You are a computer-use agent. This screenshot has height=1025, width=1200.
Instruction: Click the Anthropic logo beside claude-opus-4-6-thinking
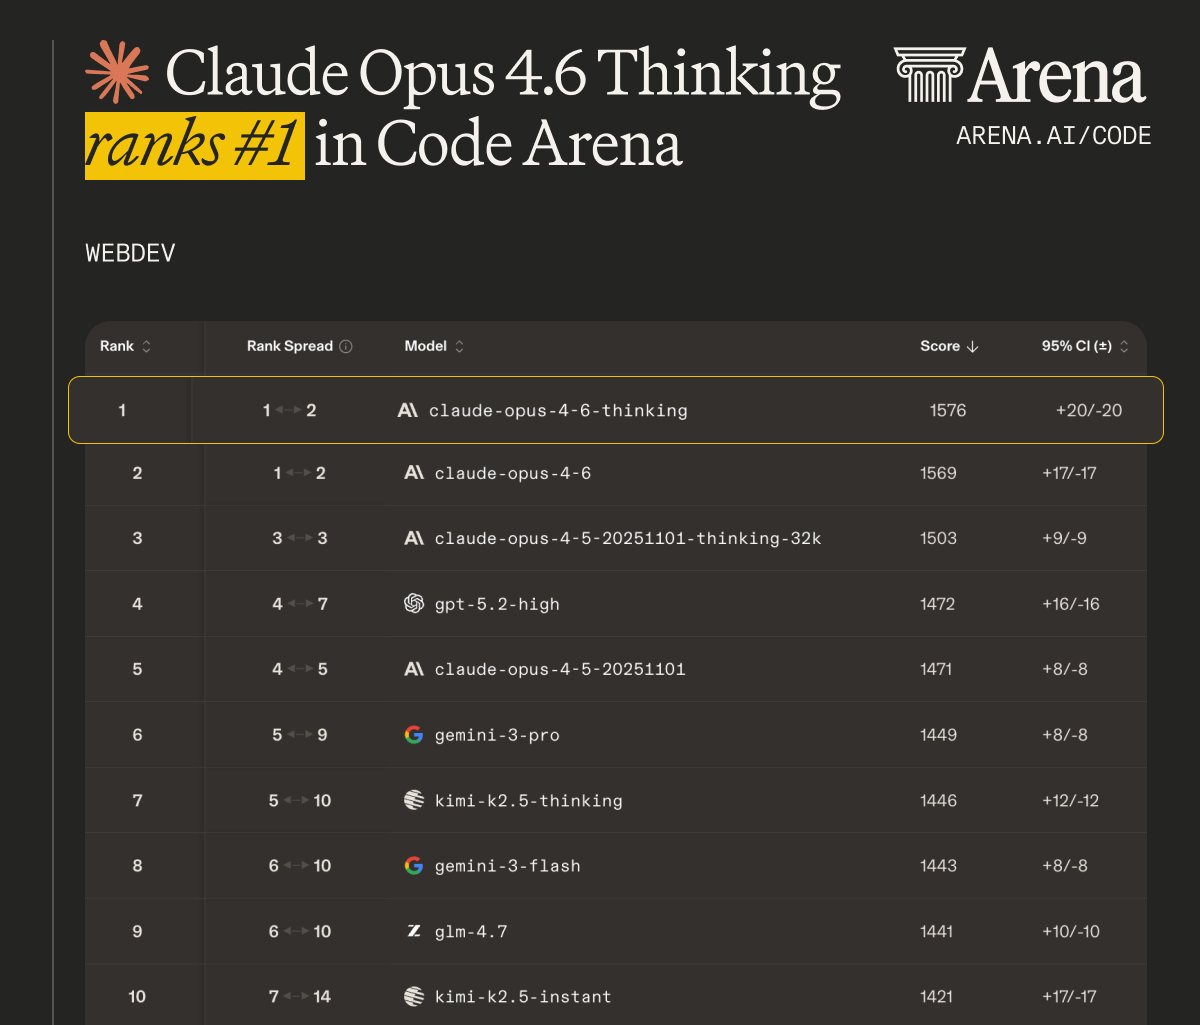[409, 409]
